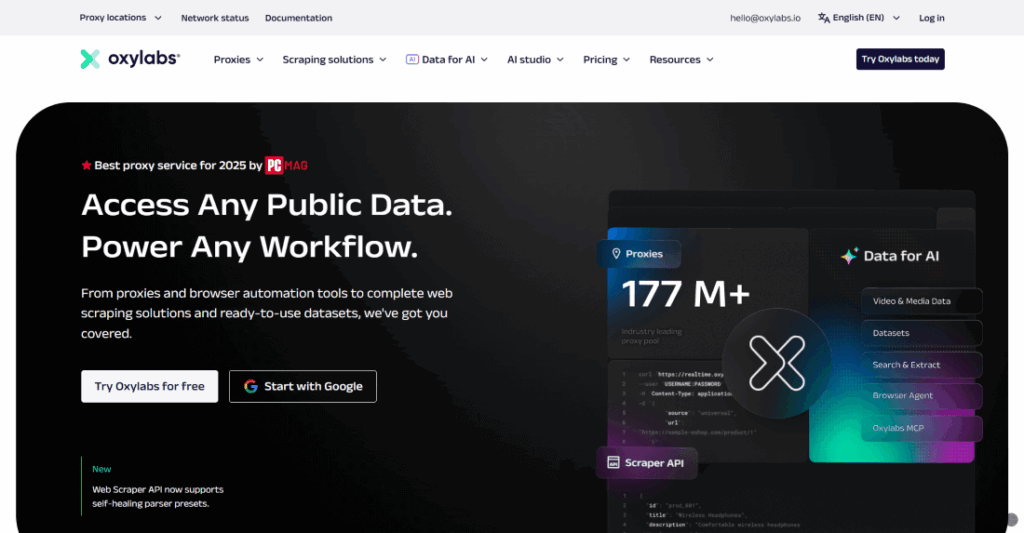Select the Search & Extract chip
1024x533 pixels.
point(921,365)
